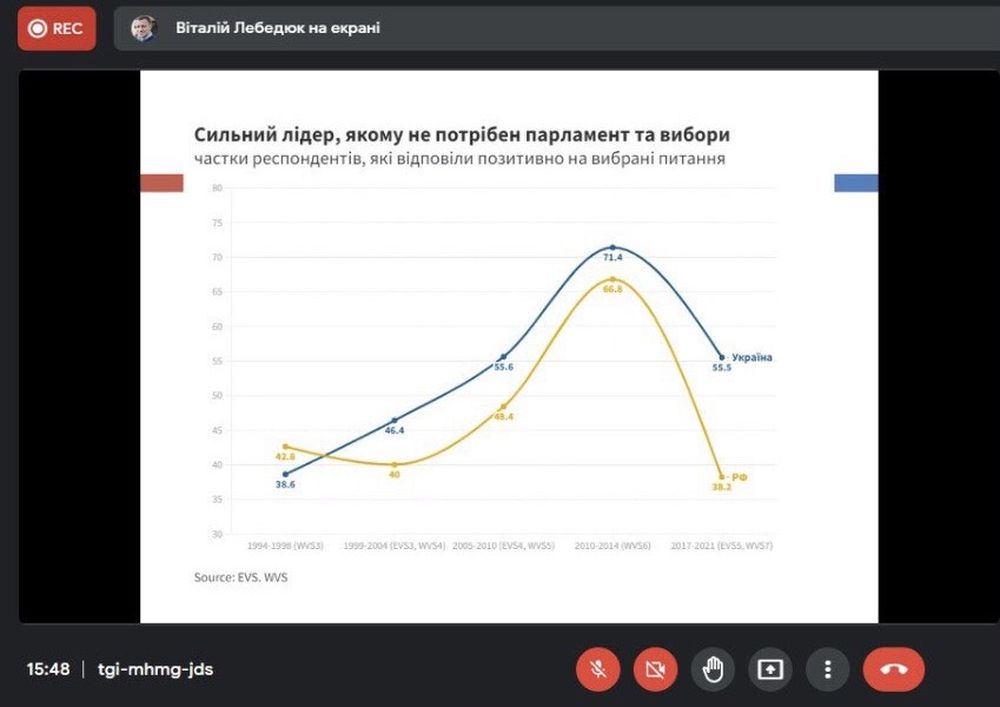Hang up with the red phone button

click(894, 669)
